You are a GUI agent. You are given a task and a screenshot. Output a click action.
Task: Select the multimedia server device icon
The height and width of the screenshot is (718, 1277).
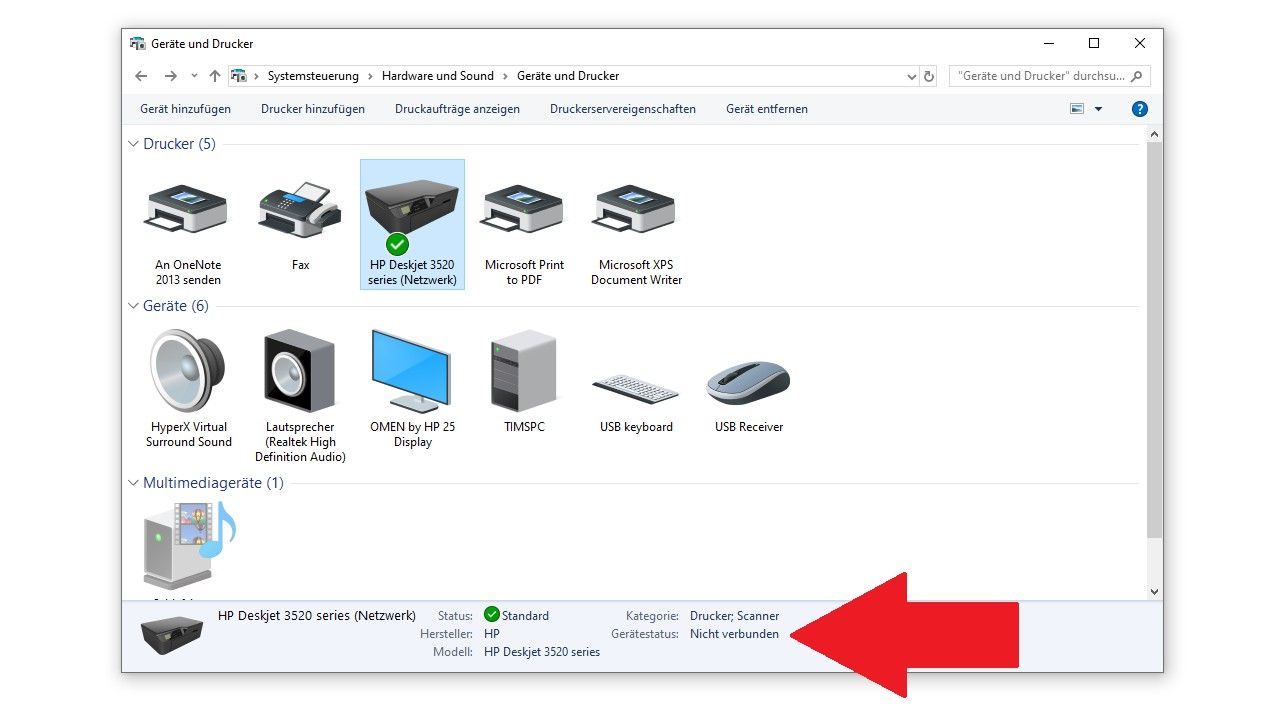pyautogui.click(x=188, y=545)
